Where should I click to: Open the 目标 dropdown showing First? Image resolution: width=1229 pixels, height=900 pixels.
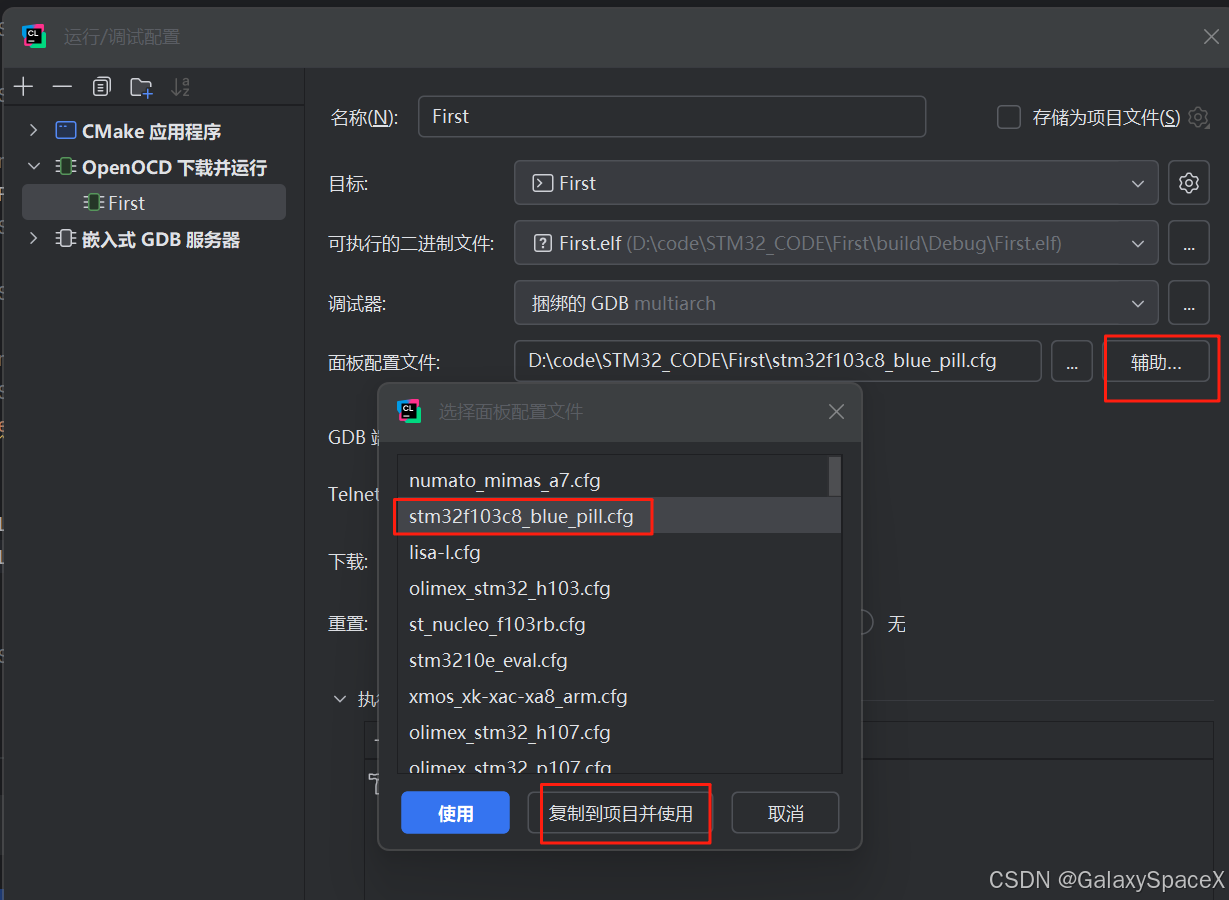tap(836, 183)
